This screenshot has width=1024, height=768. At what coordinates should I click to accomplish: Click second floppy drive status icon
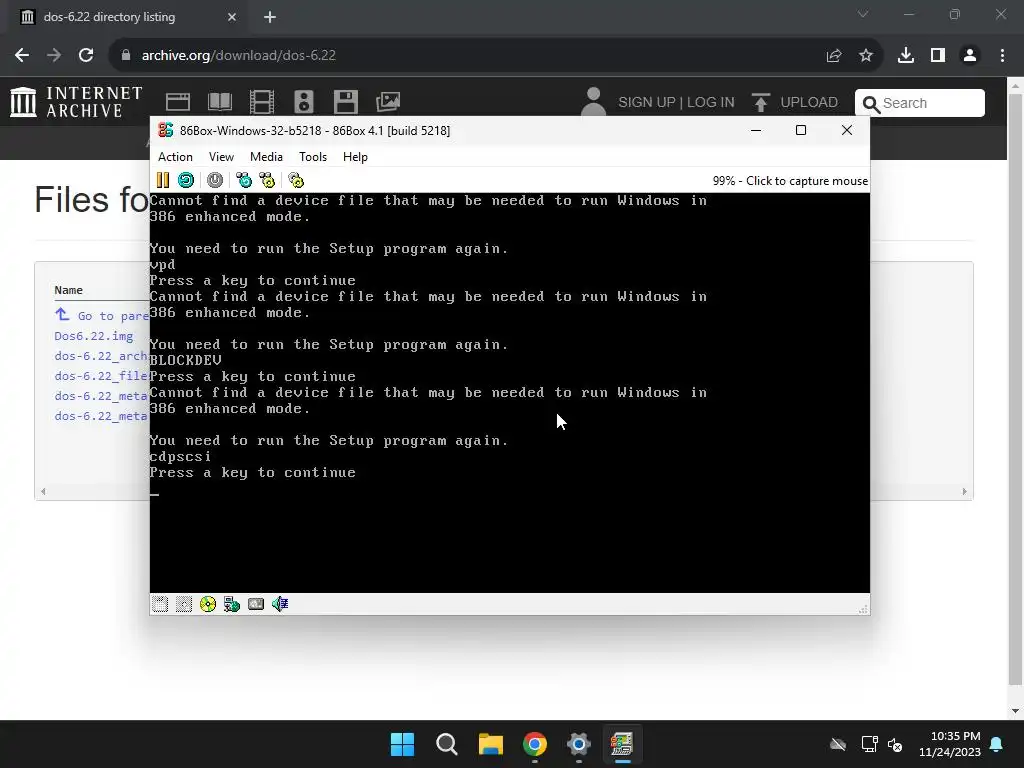click(x=184, y=604)
